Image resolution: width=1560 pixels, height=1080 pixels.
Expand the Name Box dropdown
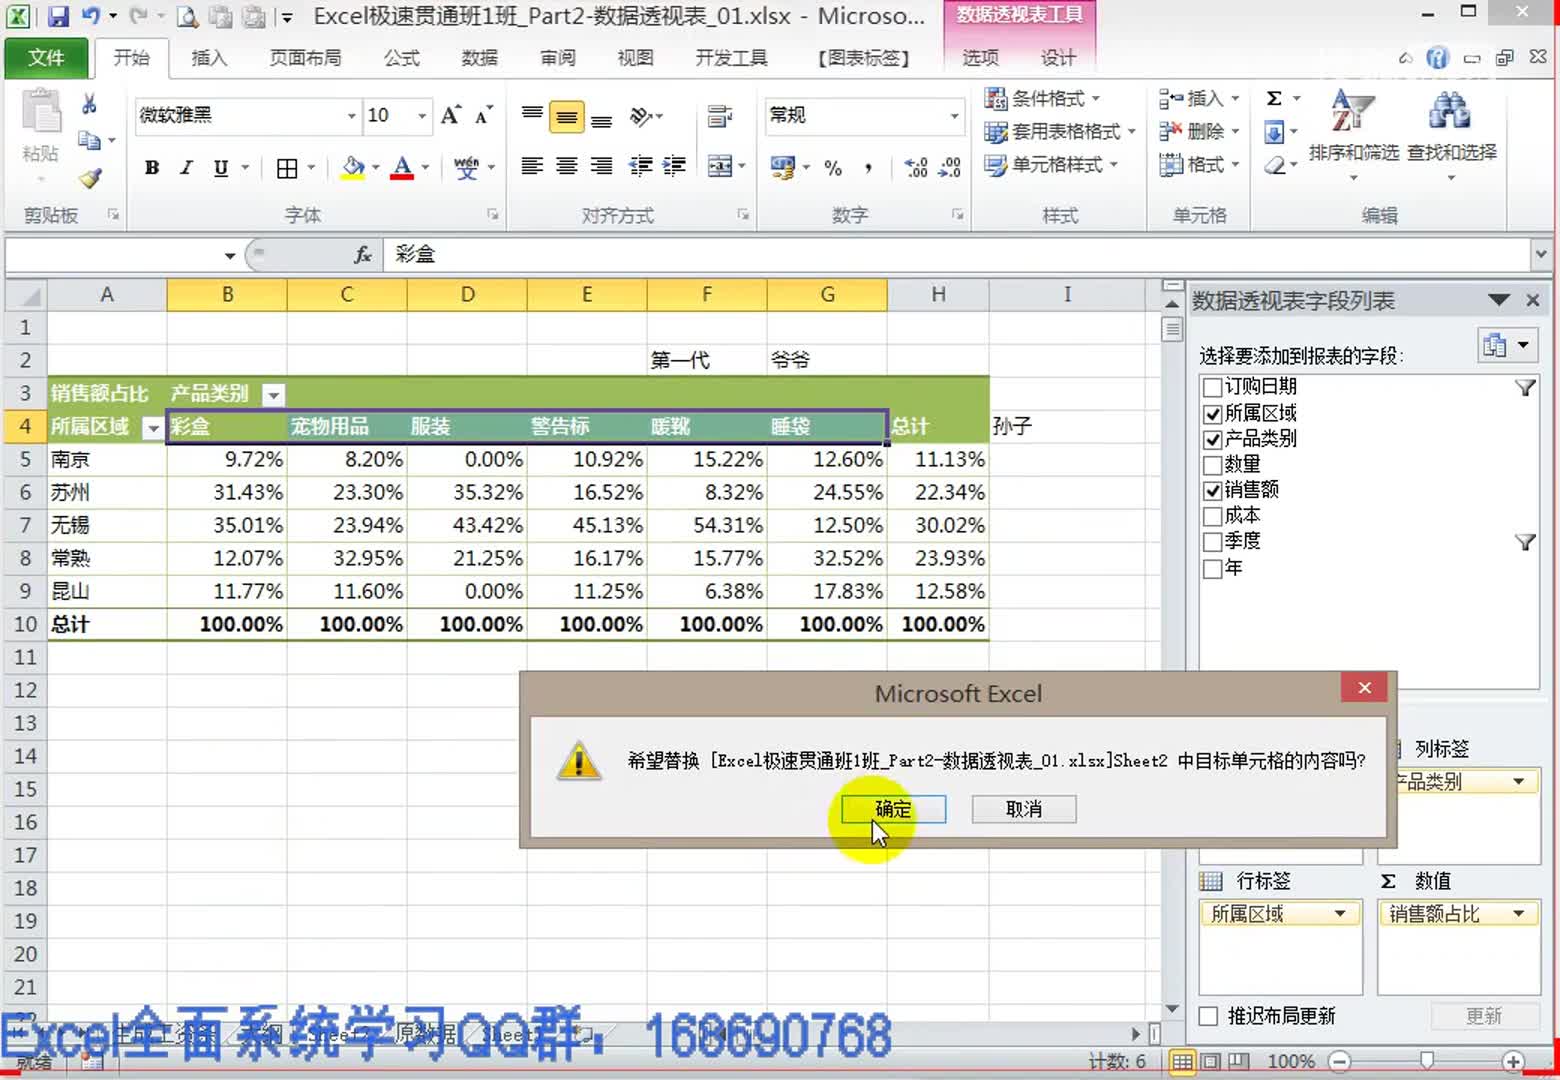[230, 256]
